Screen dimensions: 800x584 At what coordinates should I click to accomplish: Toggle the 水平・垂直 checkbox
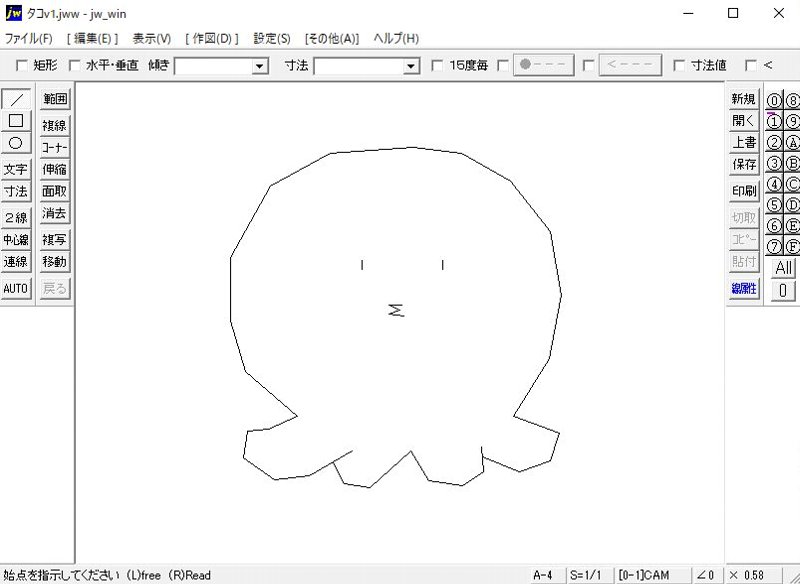74,65
